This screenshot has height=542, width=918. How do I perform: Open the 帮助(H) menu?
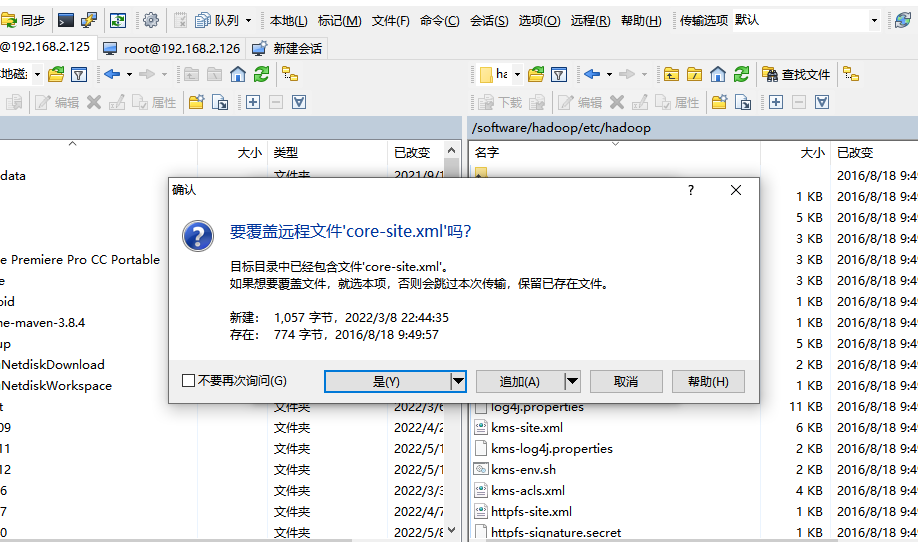tap(641, 21)
